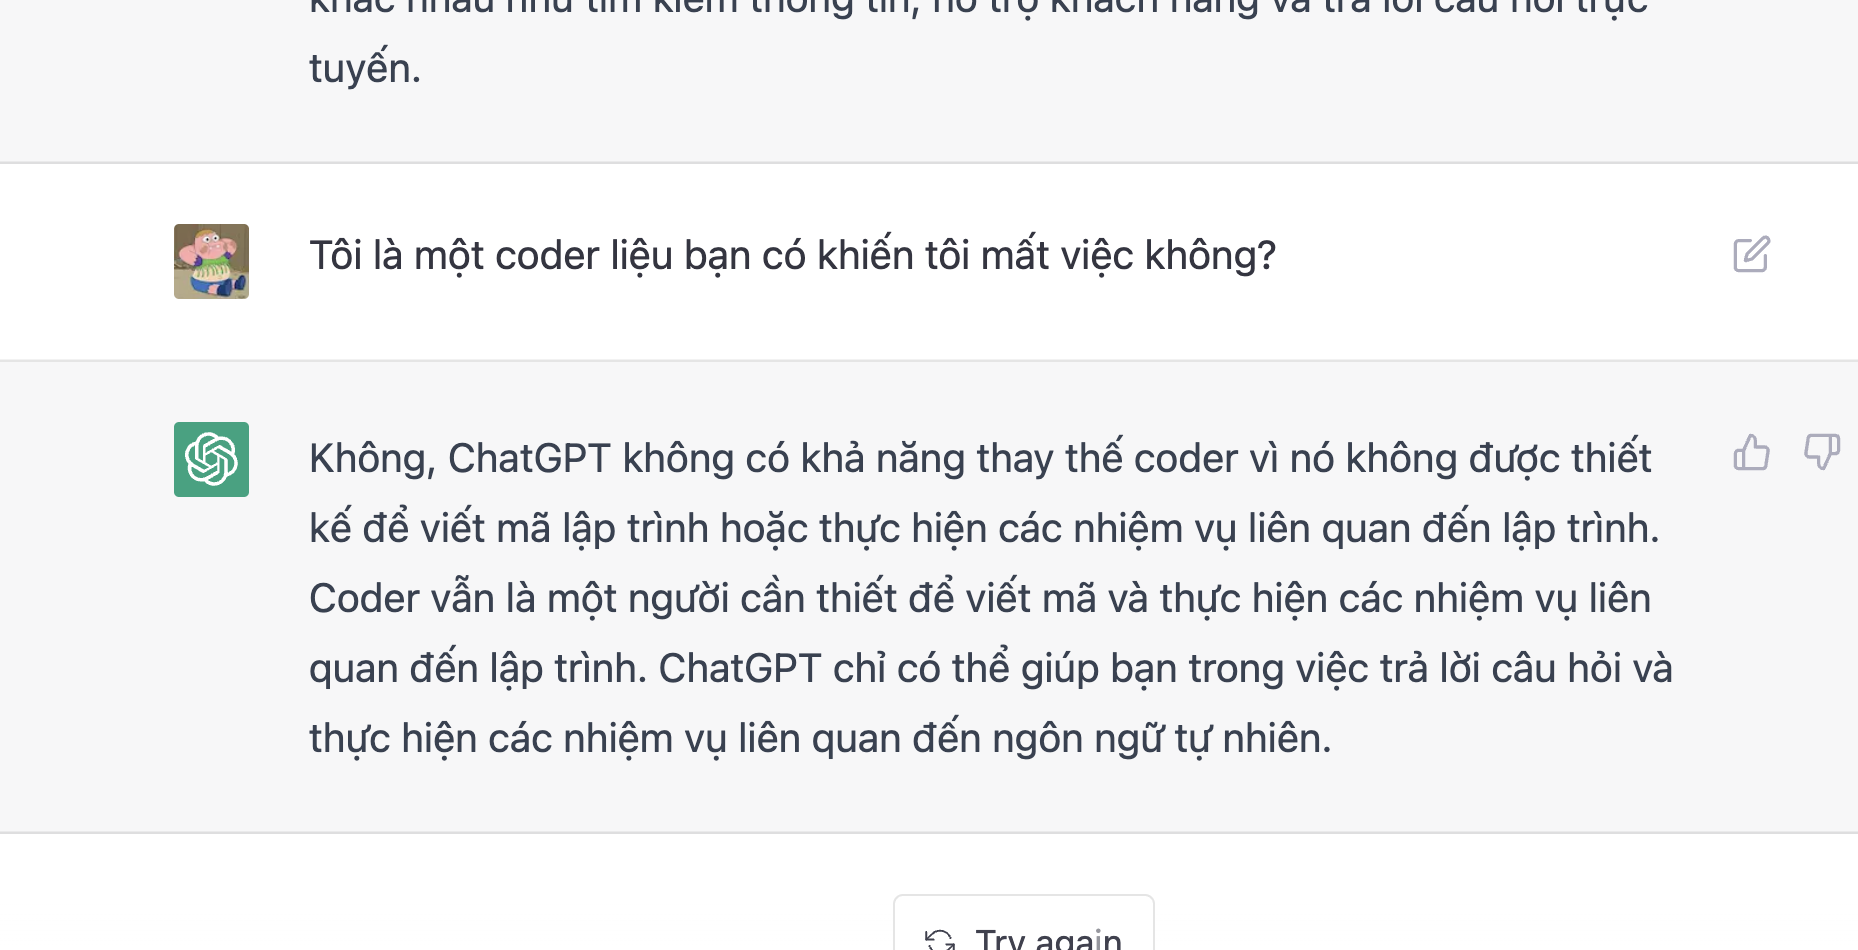1858x950 pixels.
Task: Give the ChatGPT response a thumbs up
Action: [x=1751, y=452]
